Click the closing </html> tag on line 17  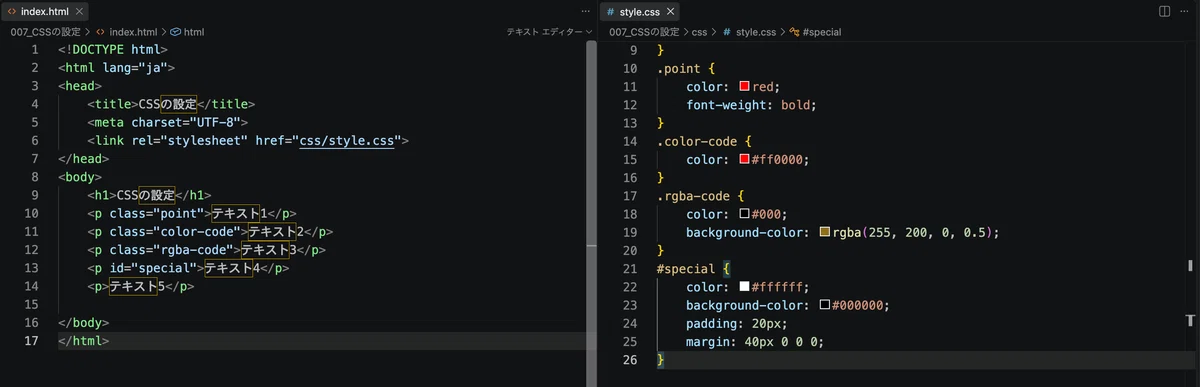tap(84, 341)
